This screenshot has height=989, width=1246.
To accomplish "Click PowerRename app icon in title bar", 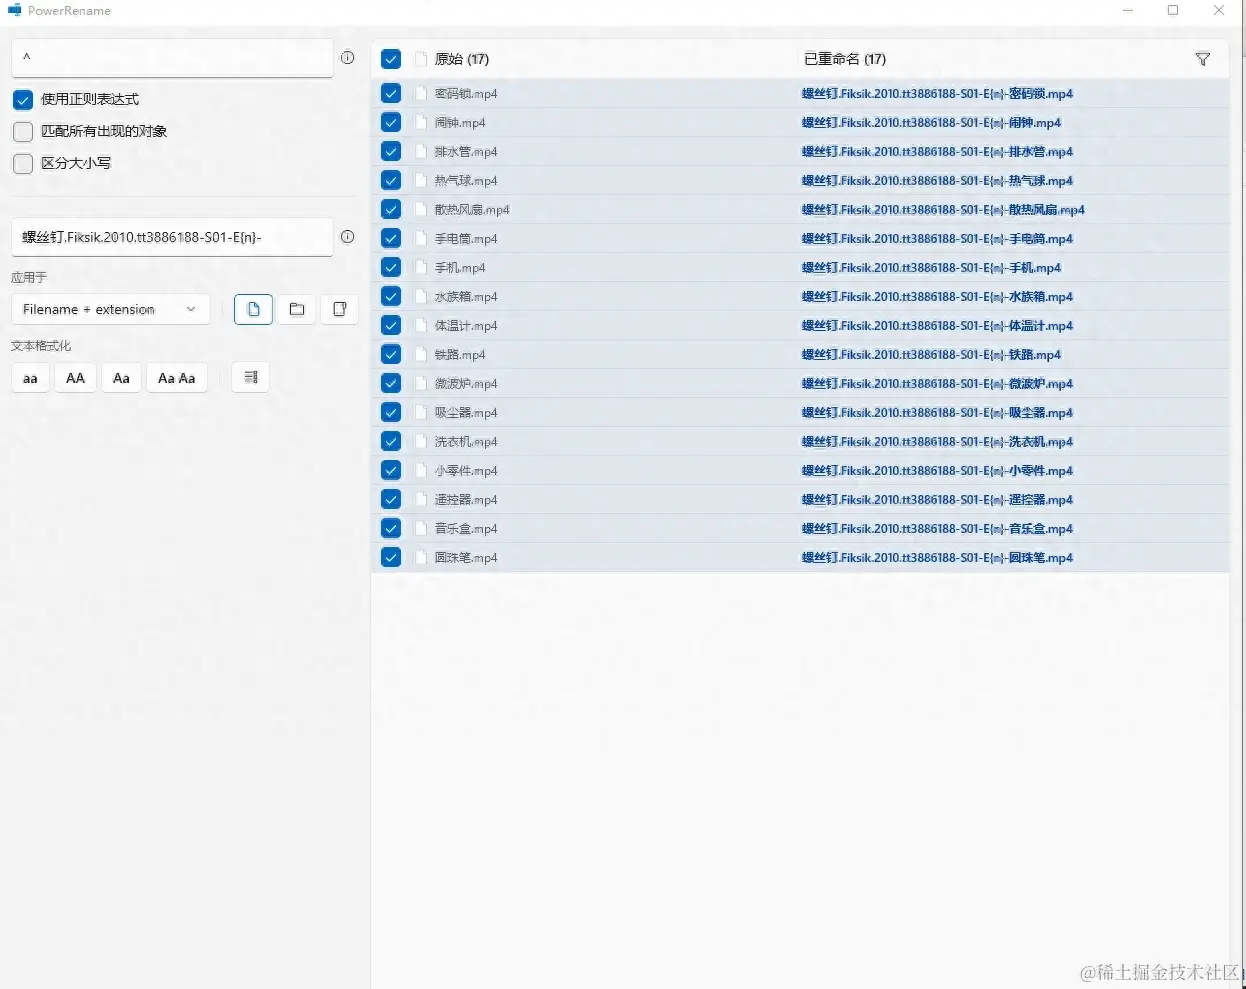I will [14, 10].
